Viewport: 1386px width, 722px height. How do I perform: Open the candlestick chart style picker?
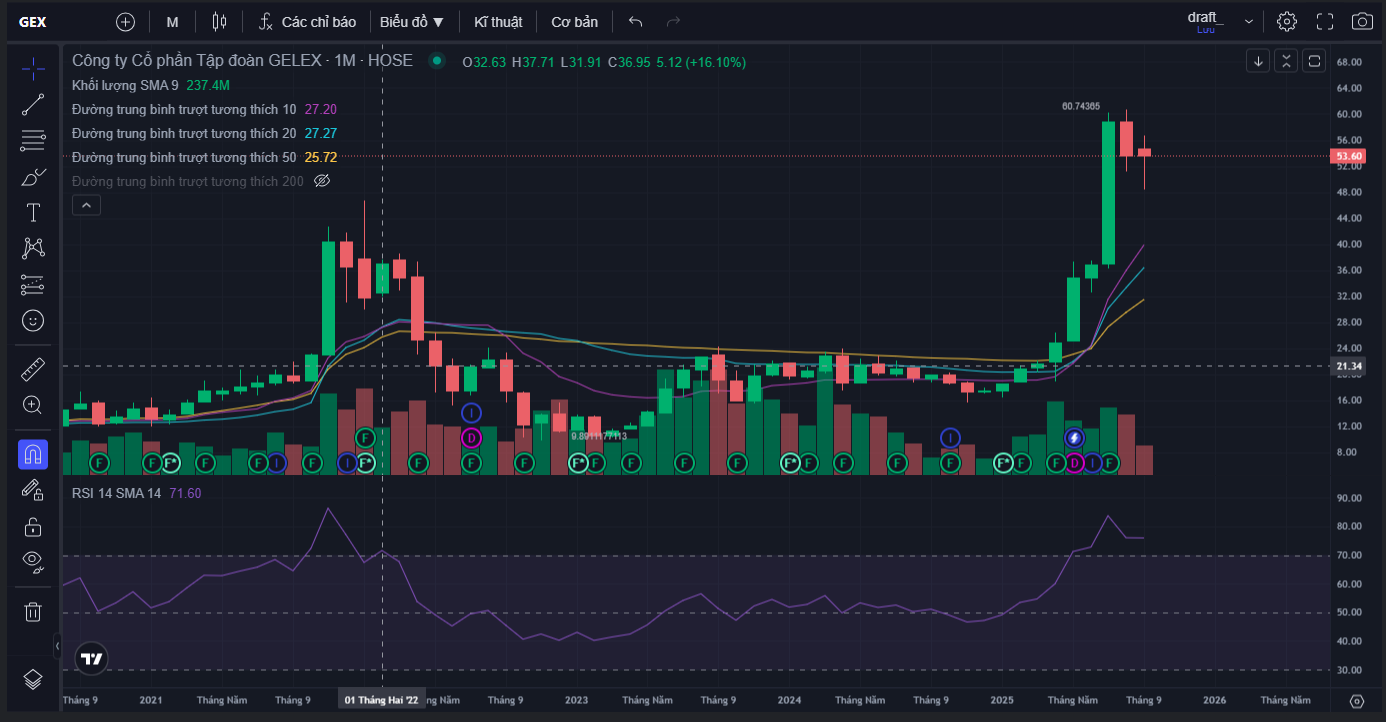(x=220, y=21)
